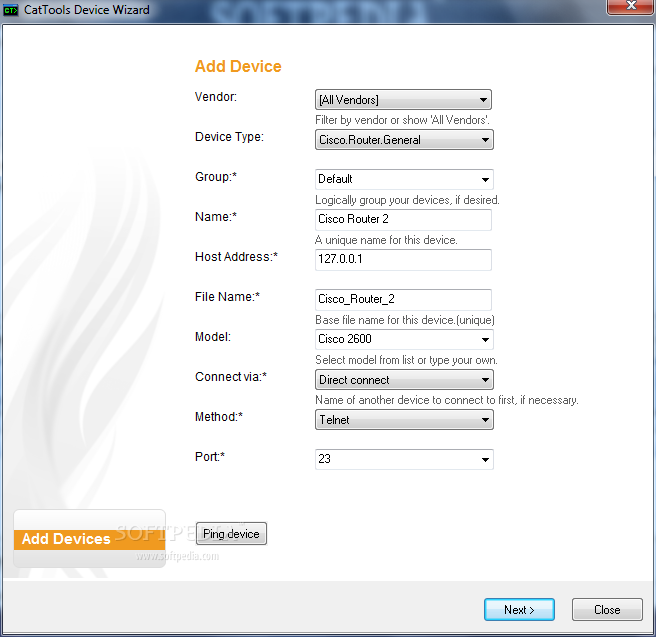Click the File Name field Cisco_Router_2
The height and width of the screenshot is (637, 656).
pos(403,299)
